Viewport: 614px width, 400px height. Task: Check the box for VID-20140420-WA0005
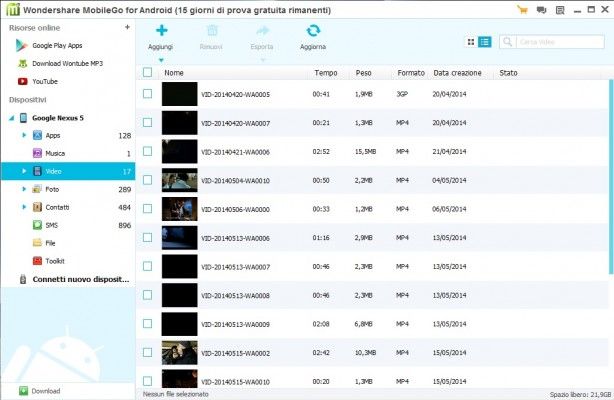click(148, 94)
